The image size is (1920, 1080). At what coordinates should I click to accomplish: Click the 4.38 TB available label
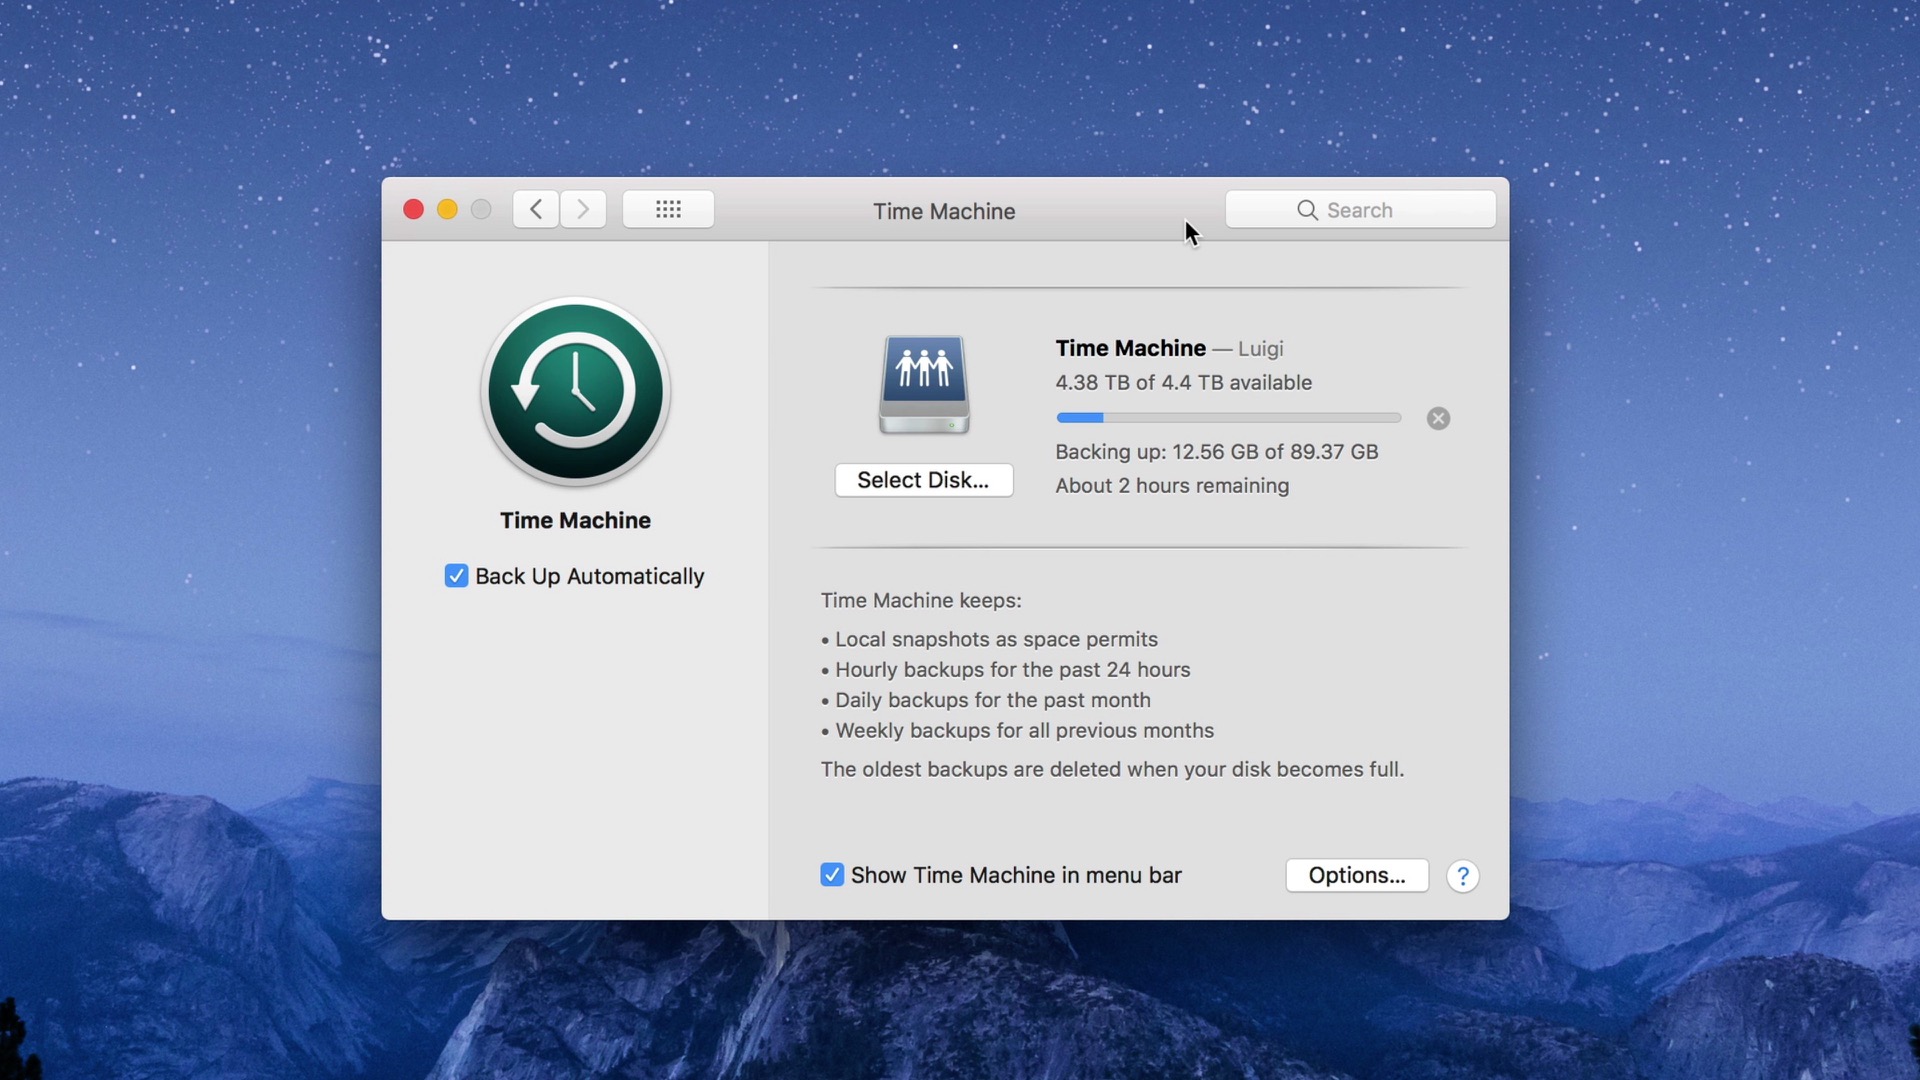click(1183, 382)
